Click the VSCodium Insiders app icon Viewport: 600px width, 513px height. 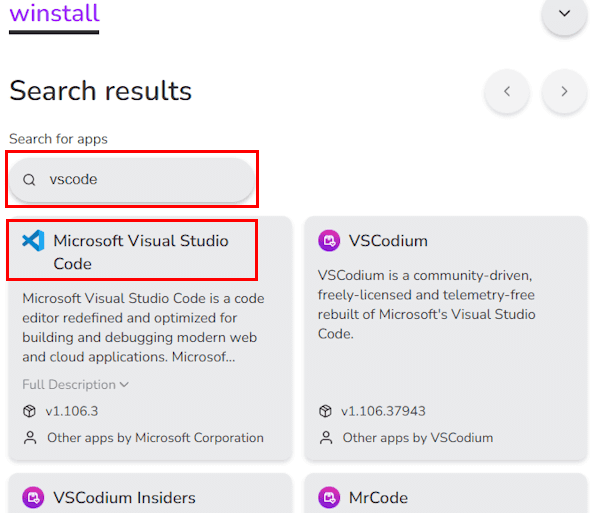pyautogui.click(x=33, y=497)
